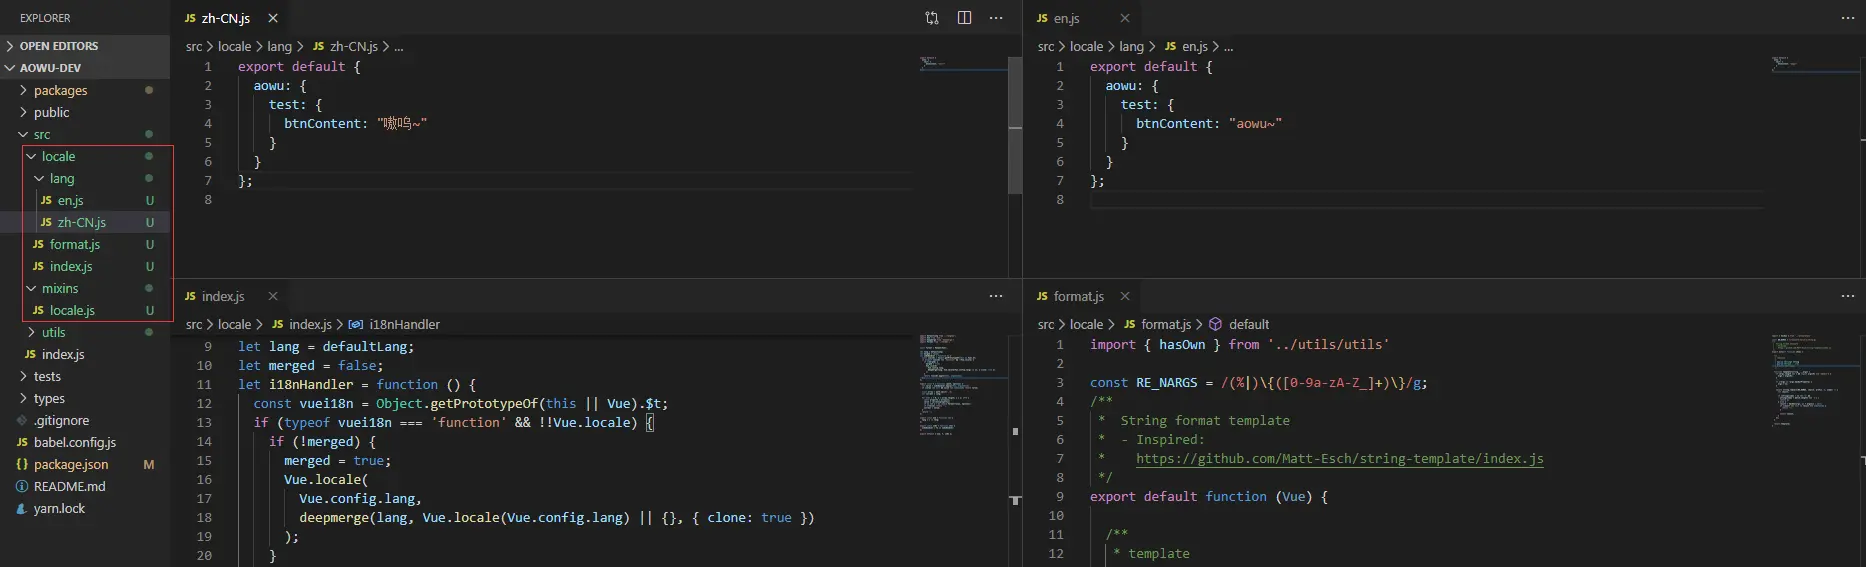Viewport: 1866px width, 567px height.
Task: Click the Open Changes compare icon
Action: pos(932,18)
